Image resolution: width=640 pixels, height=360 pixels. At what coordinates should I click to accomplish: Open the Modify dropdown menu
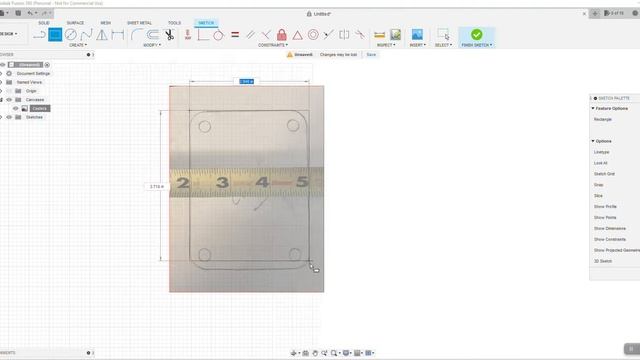click(152, 45)
